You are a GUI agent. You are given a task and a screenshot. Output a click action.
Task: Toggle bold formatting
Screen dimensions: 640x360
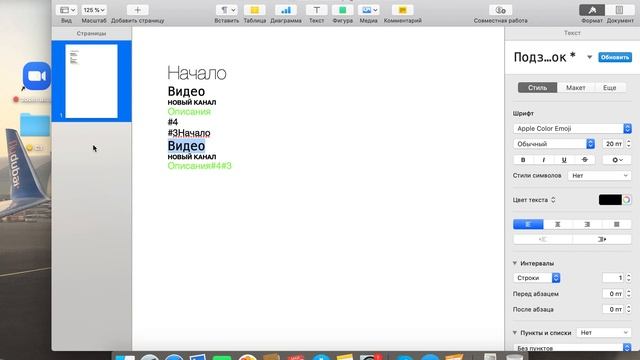point(523,160)
